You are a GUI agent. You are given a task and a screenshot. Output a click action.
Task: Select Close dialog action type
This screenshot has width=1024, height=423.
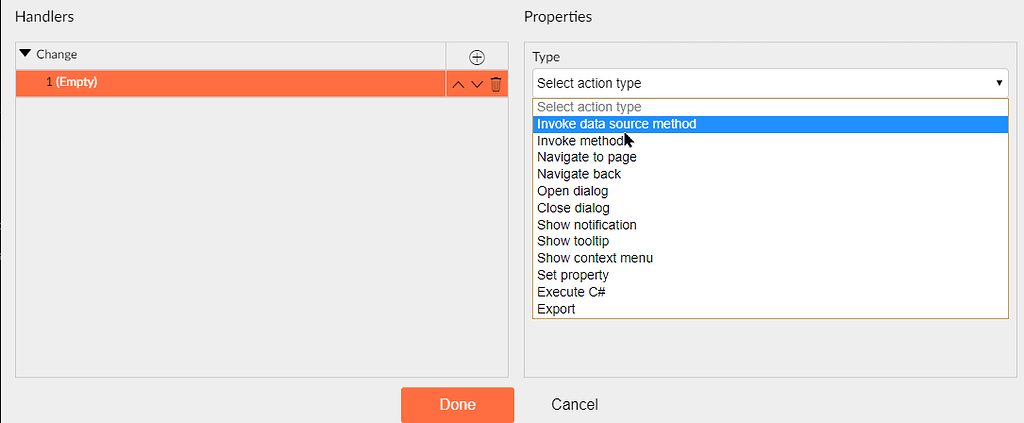pyautogui.click(x=771, y=208)
